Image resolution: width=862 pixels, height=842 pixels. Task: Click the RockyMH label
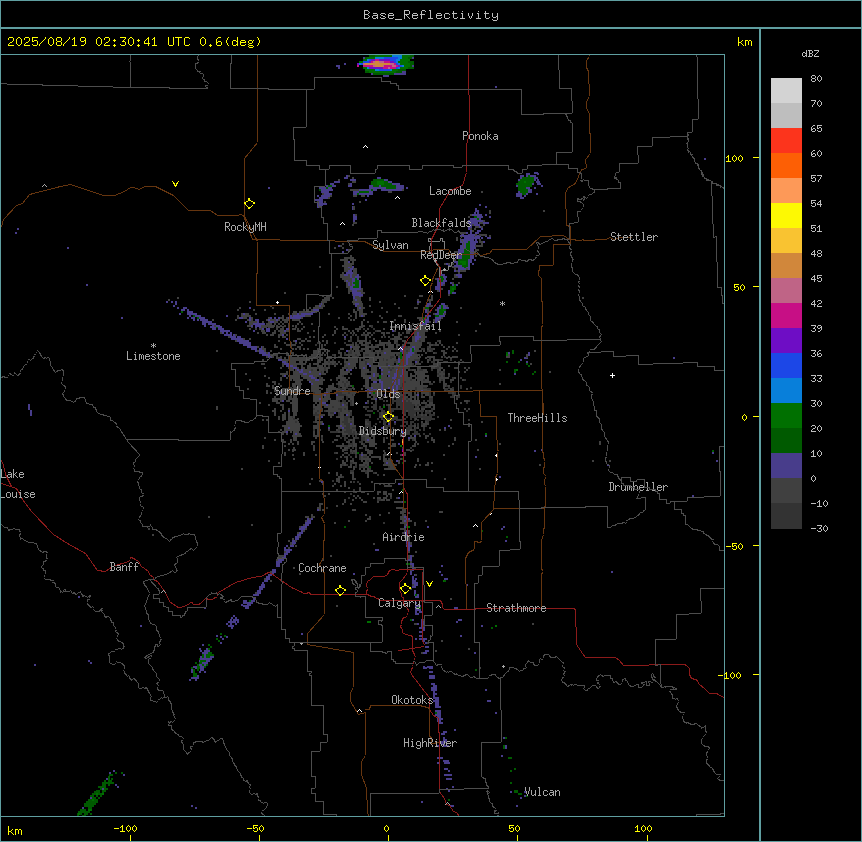[x=245, y=227]
